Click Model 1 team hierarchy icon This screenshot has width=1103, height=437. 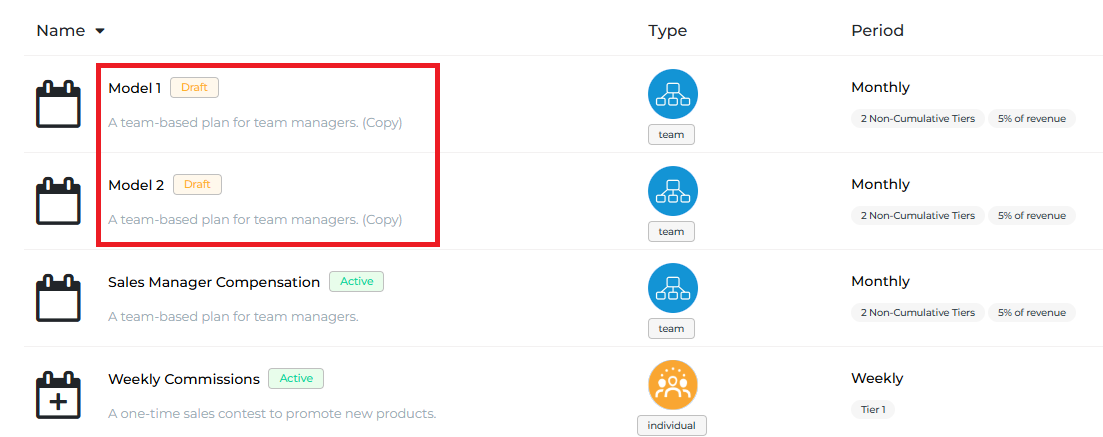click(672, 95)
